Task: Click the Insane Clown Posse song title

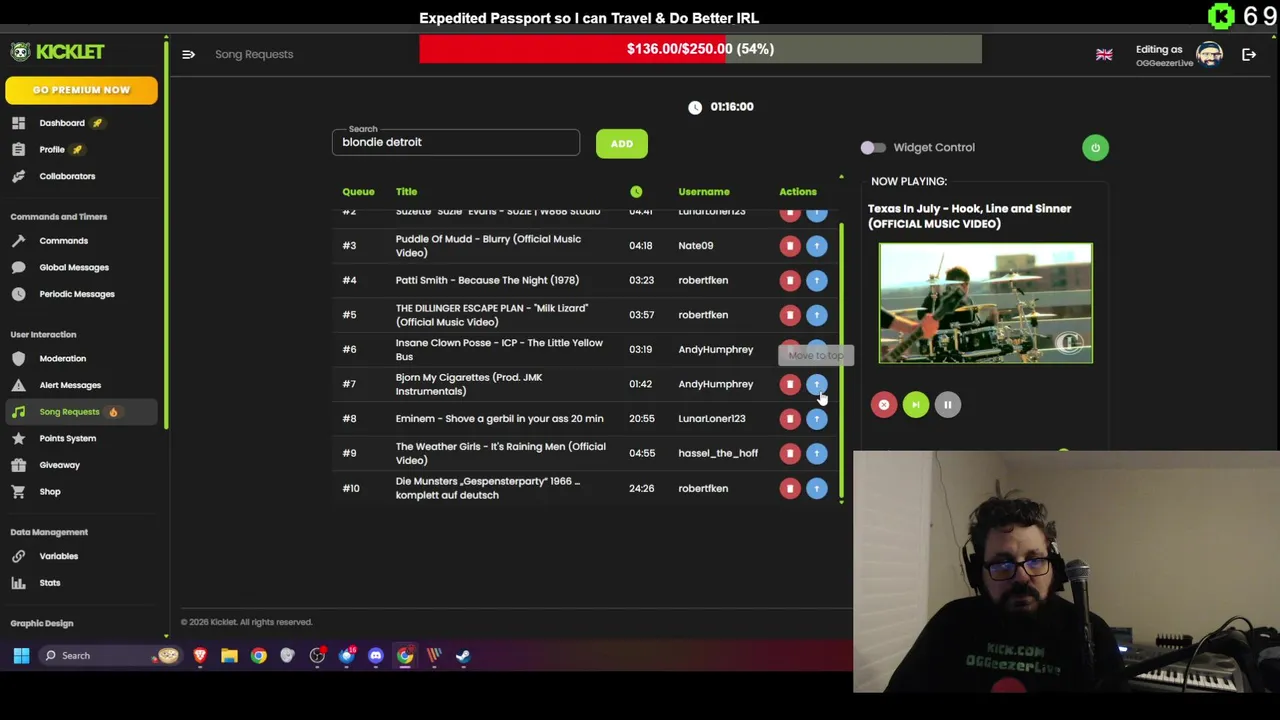Action: tap(499, 350)
